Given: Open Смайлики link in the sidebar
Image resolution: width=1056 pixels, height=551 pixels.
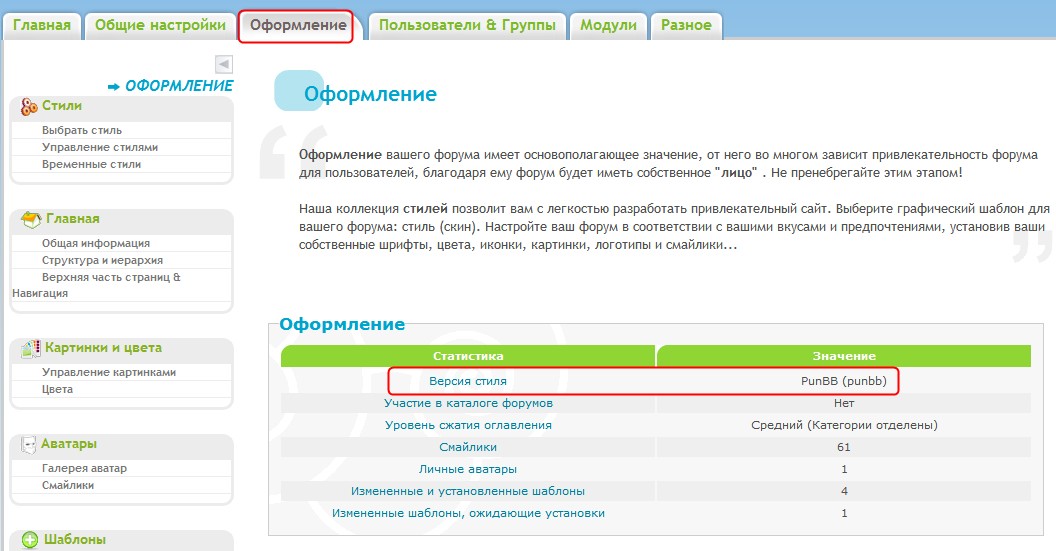Looking at the screenshot, I should coord(67,484).
